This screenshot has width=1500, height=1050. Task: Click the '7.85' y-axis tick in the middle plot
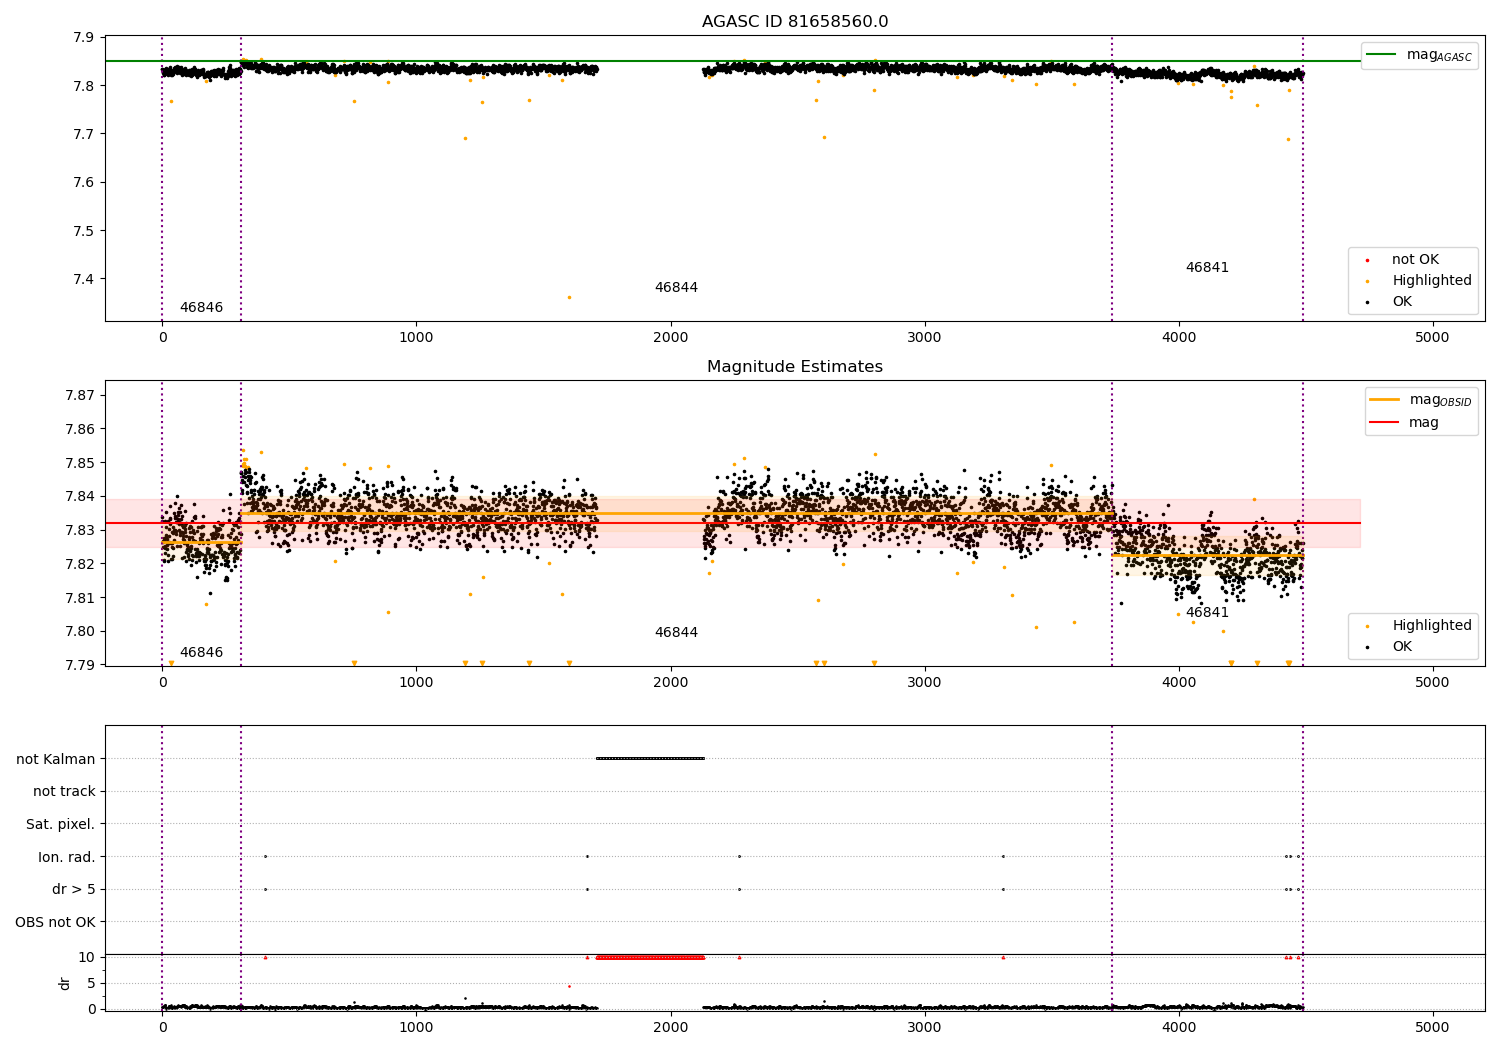[x=79, y=463]
